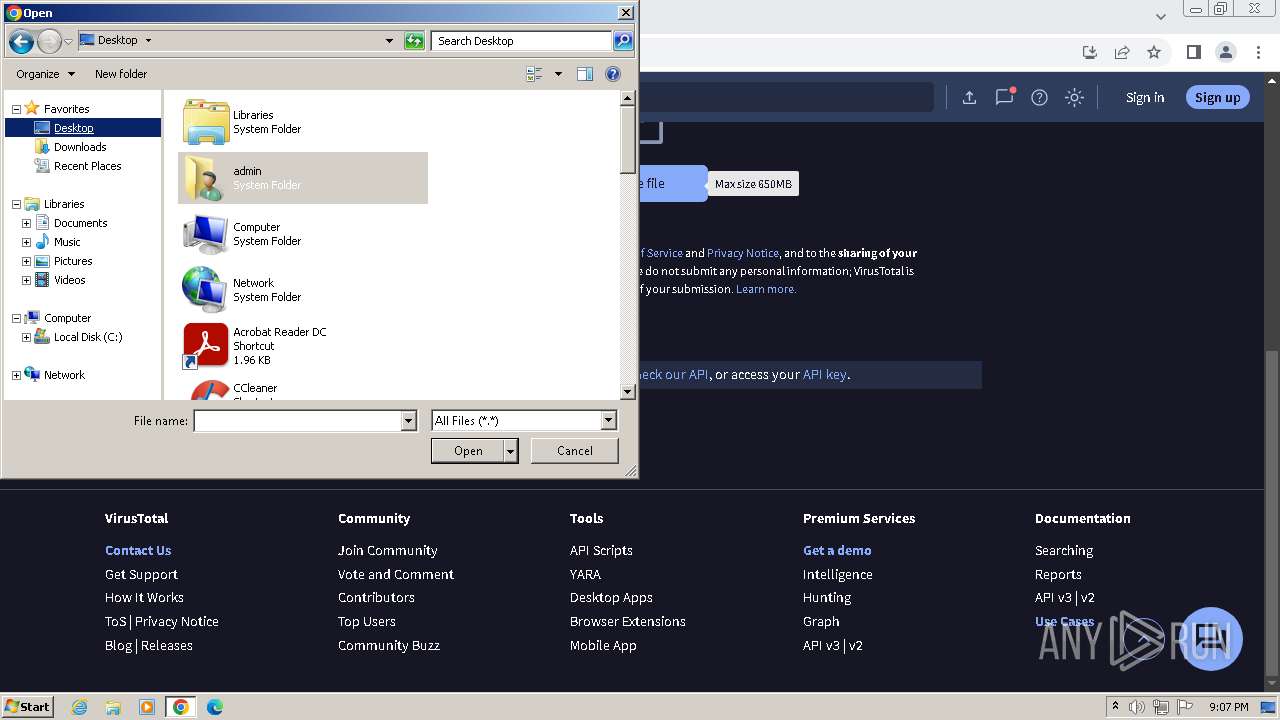Show hidden tray icons arrow

[1115, 707]
